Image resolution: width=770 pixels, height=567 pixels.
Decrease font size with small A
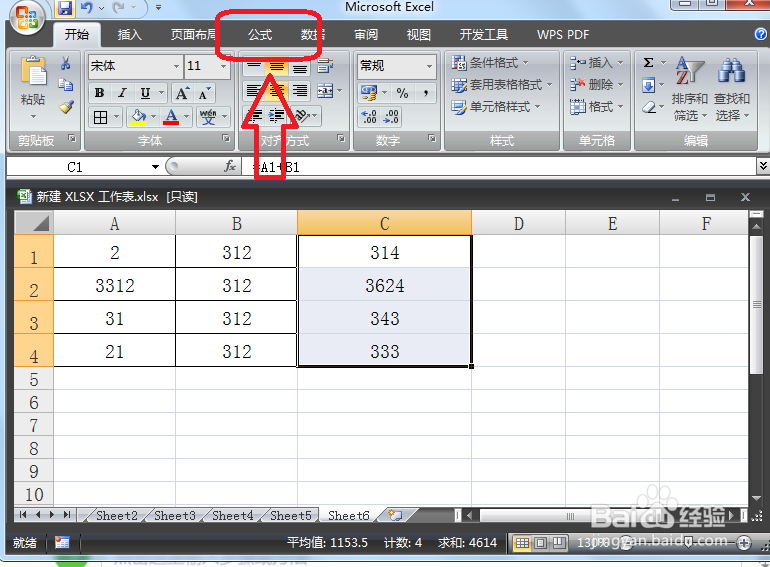click(x=204, y=93)
